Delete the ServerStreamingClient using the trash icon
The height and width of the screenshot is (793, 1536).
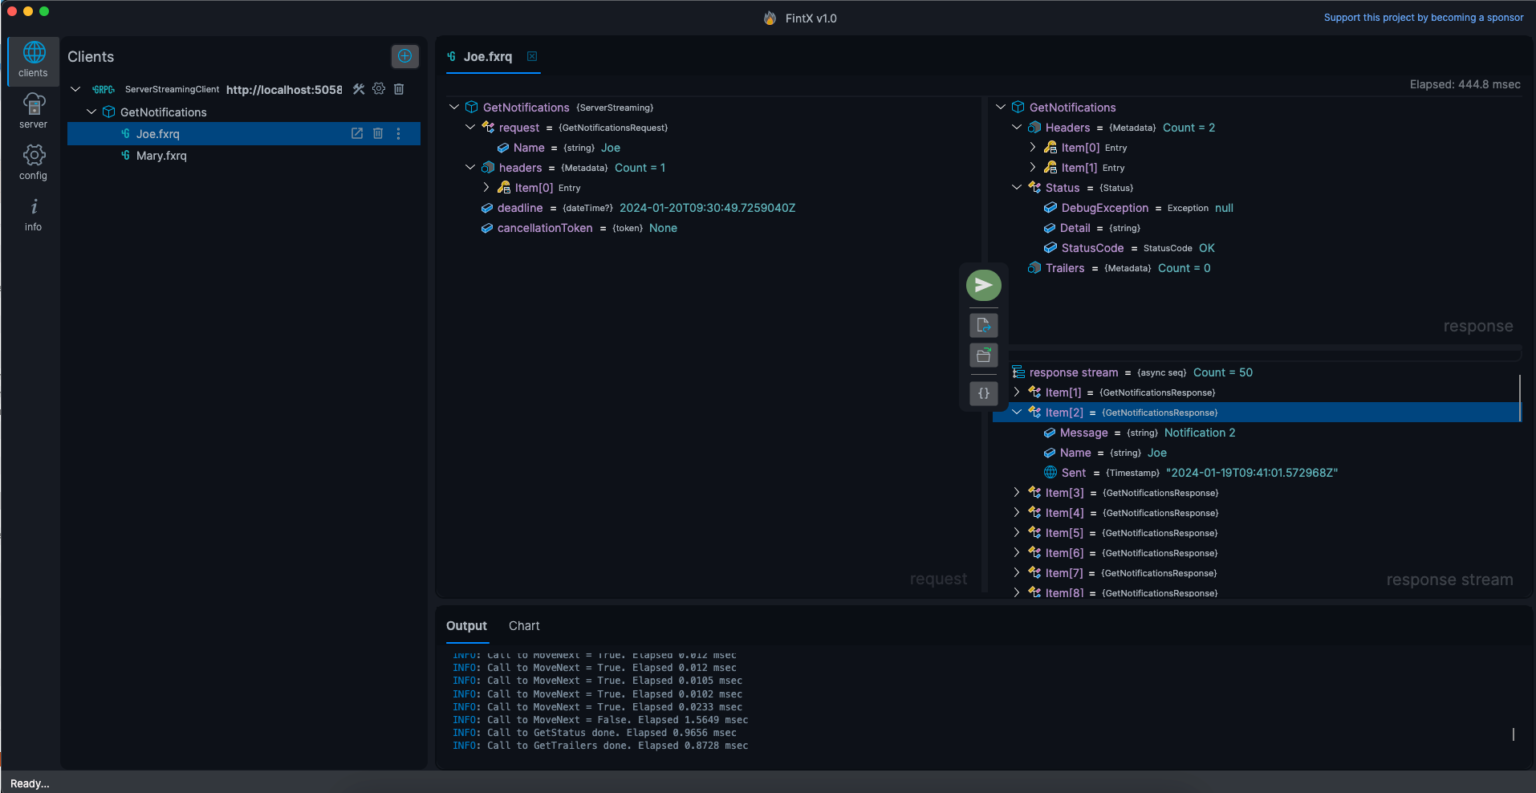(398, 89)
